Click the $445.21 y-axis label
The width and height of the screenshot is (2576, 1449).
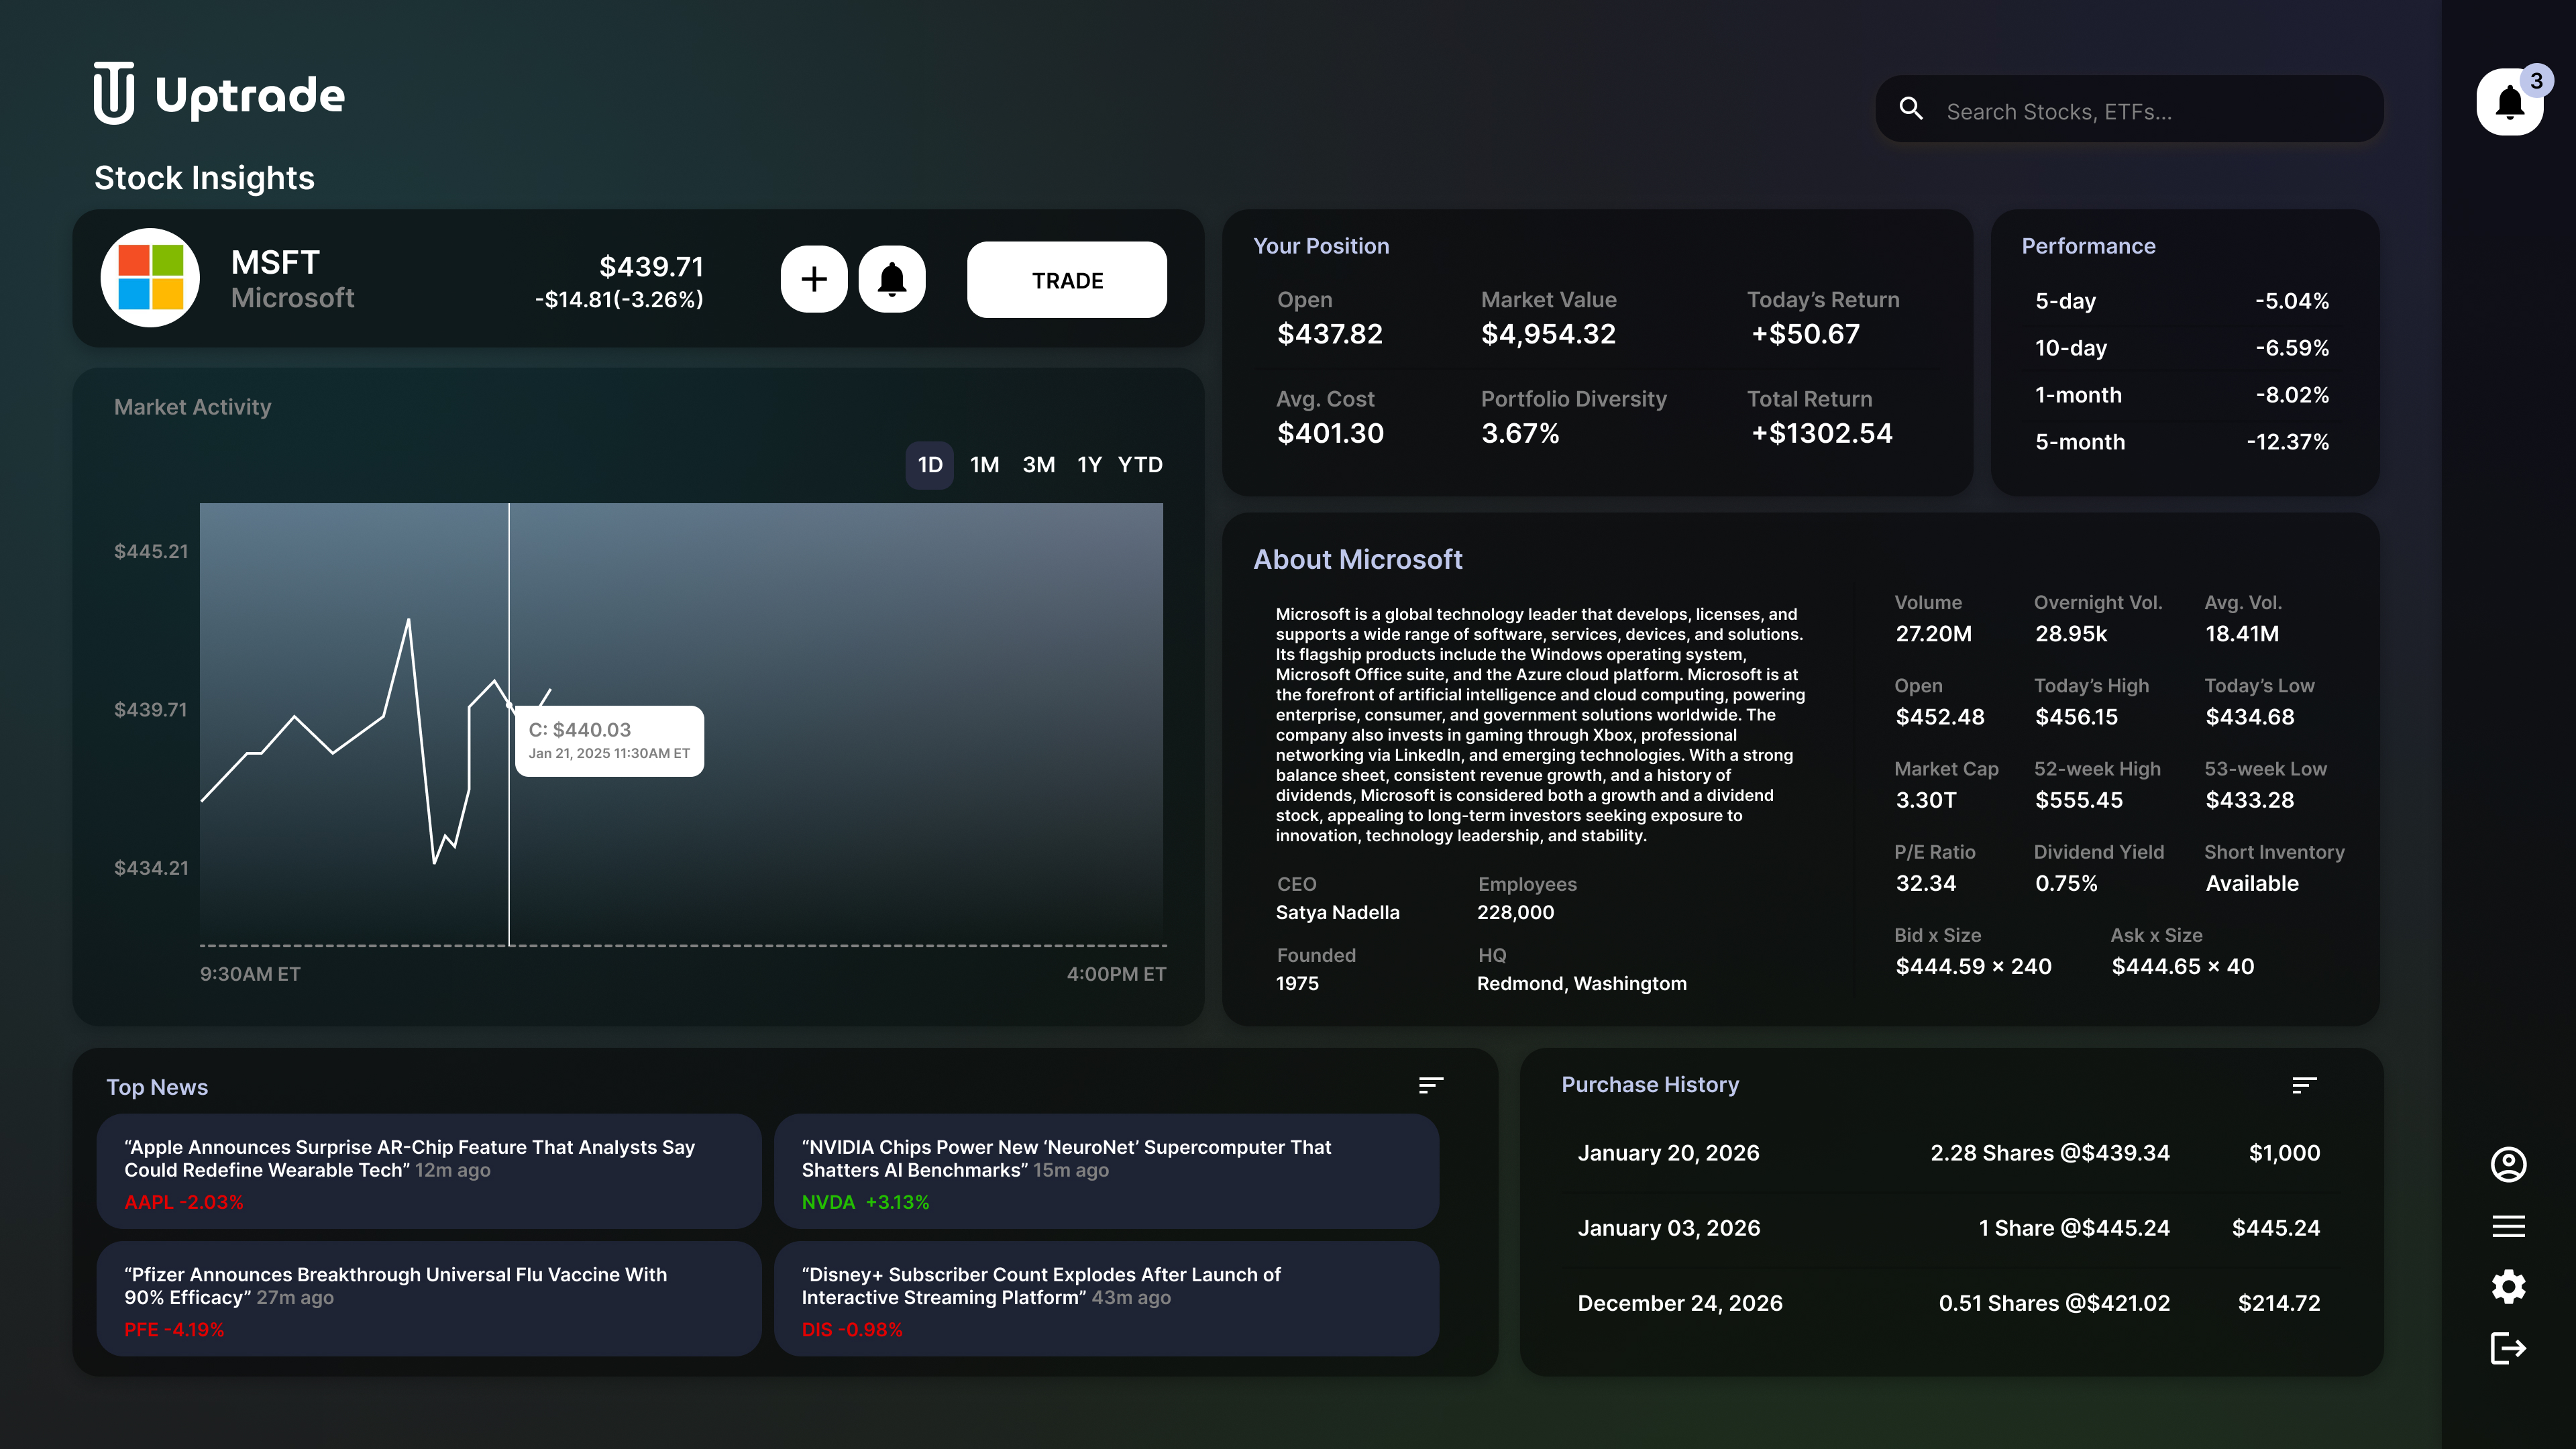151,551
